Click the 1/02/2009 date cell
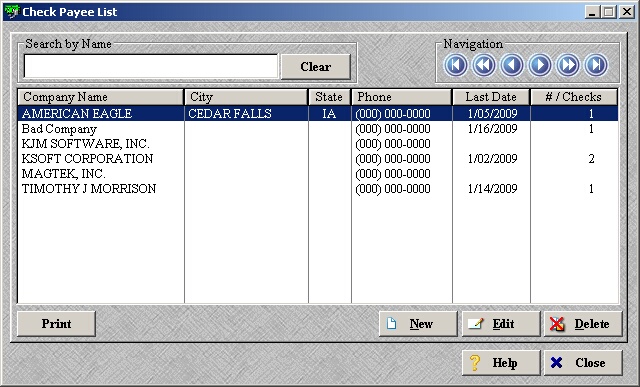 [493, 158]
